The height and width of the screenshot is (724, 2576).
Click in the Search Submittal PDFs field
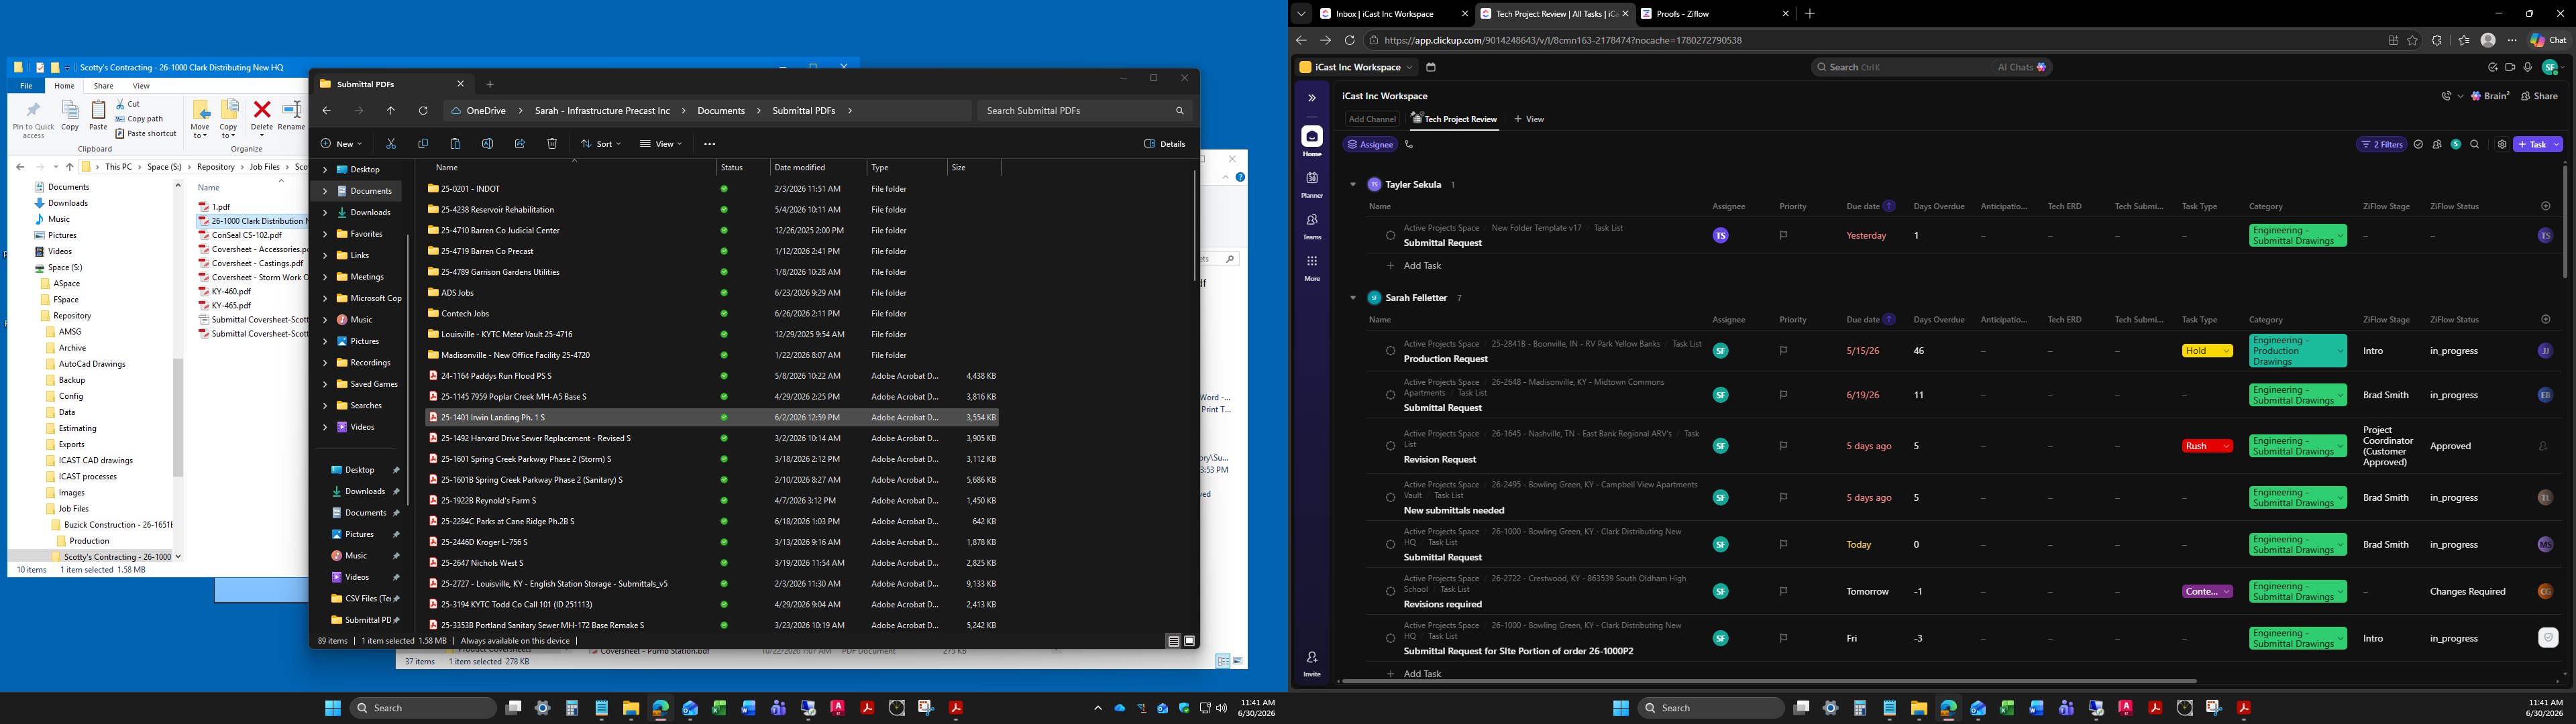point(1084,111)
